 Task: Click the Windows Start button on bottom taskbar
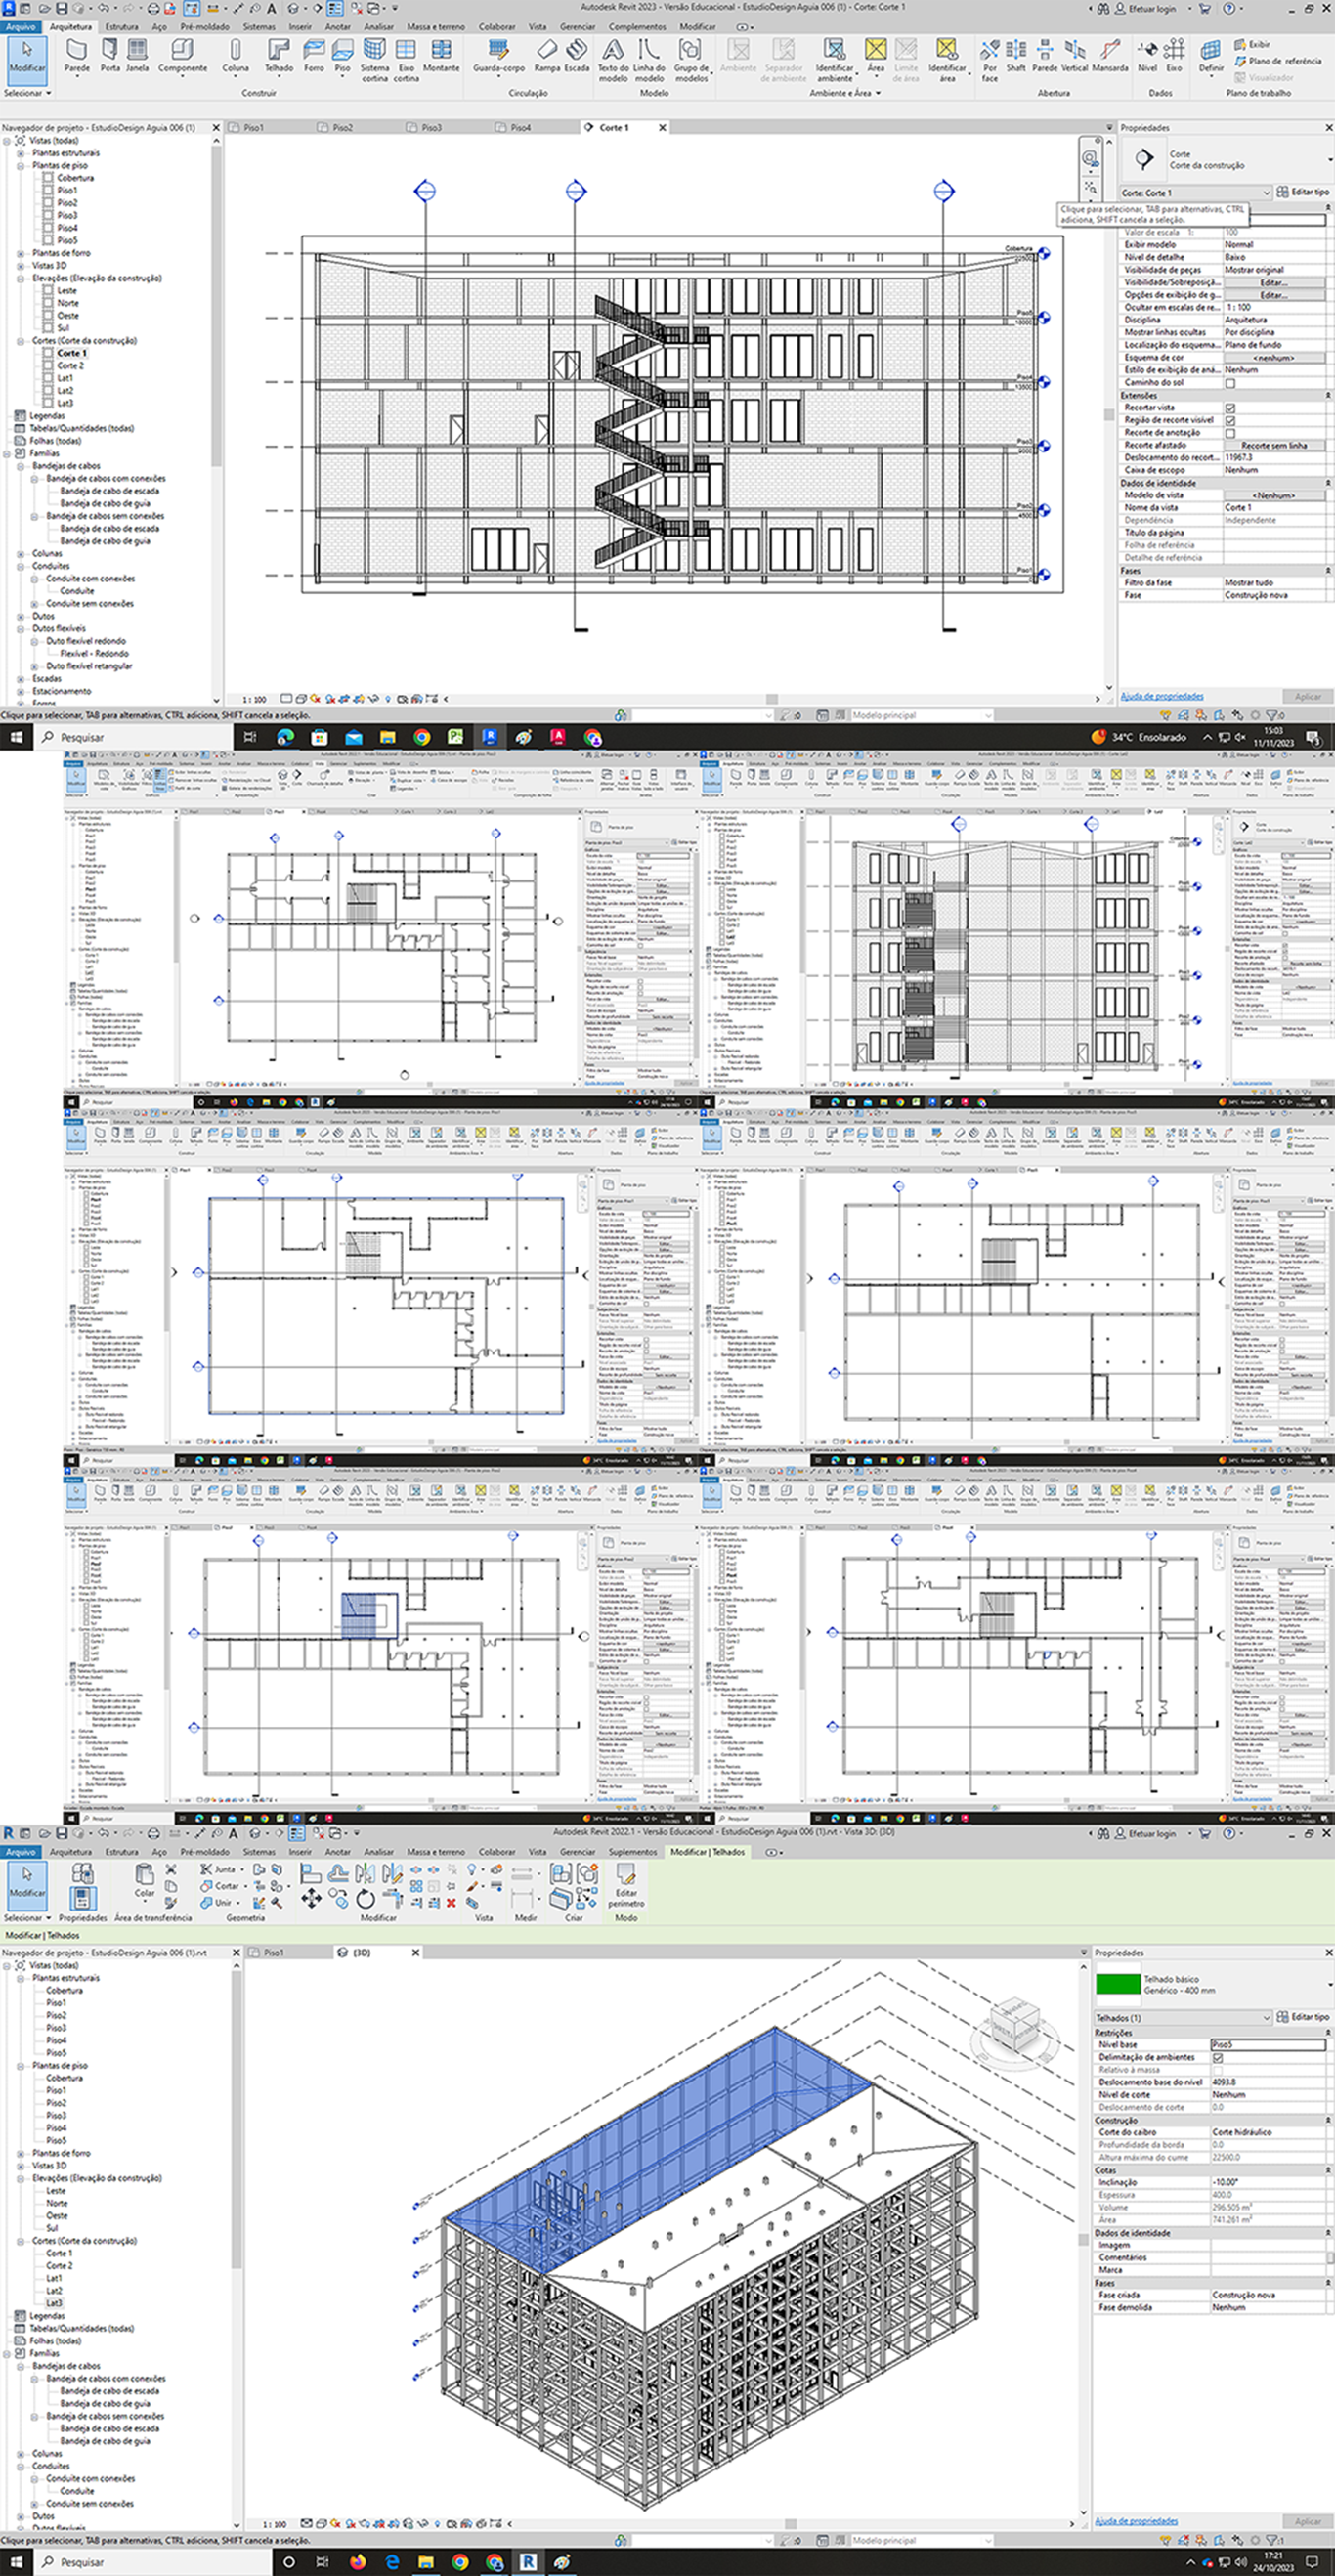click(x=16, y=2562)
